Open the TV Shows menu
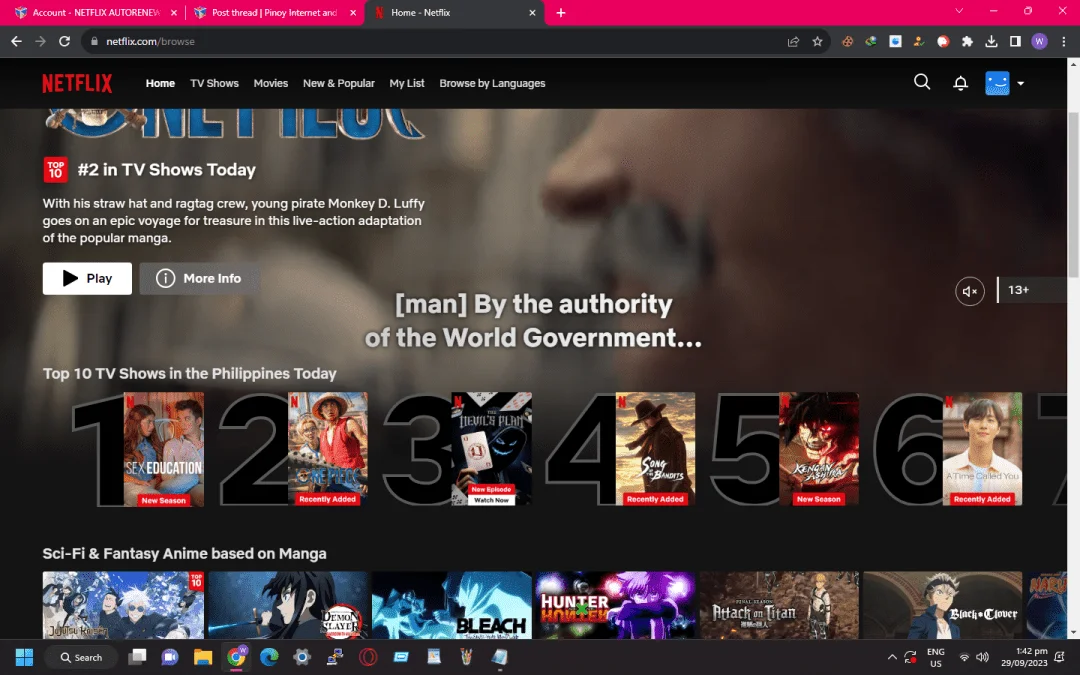The image size is (1080, 675). 214,83
